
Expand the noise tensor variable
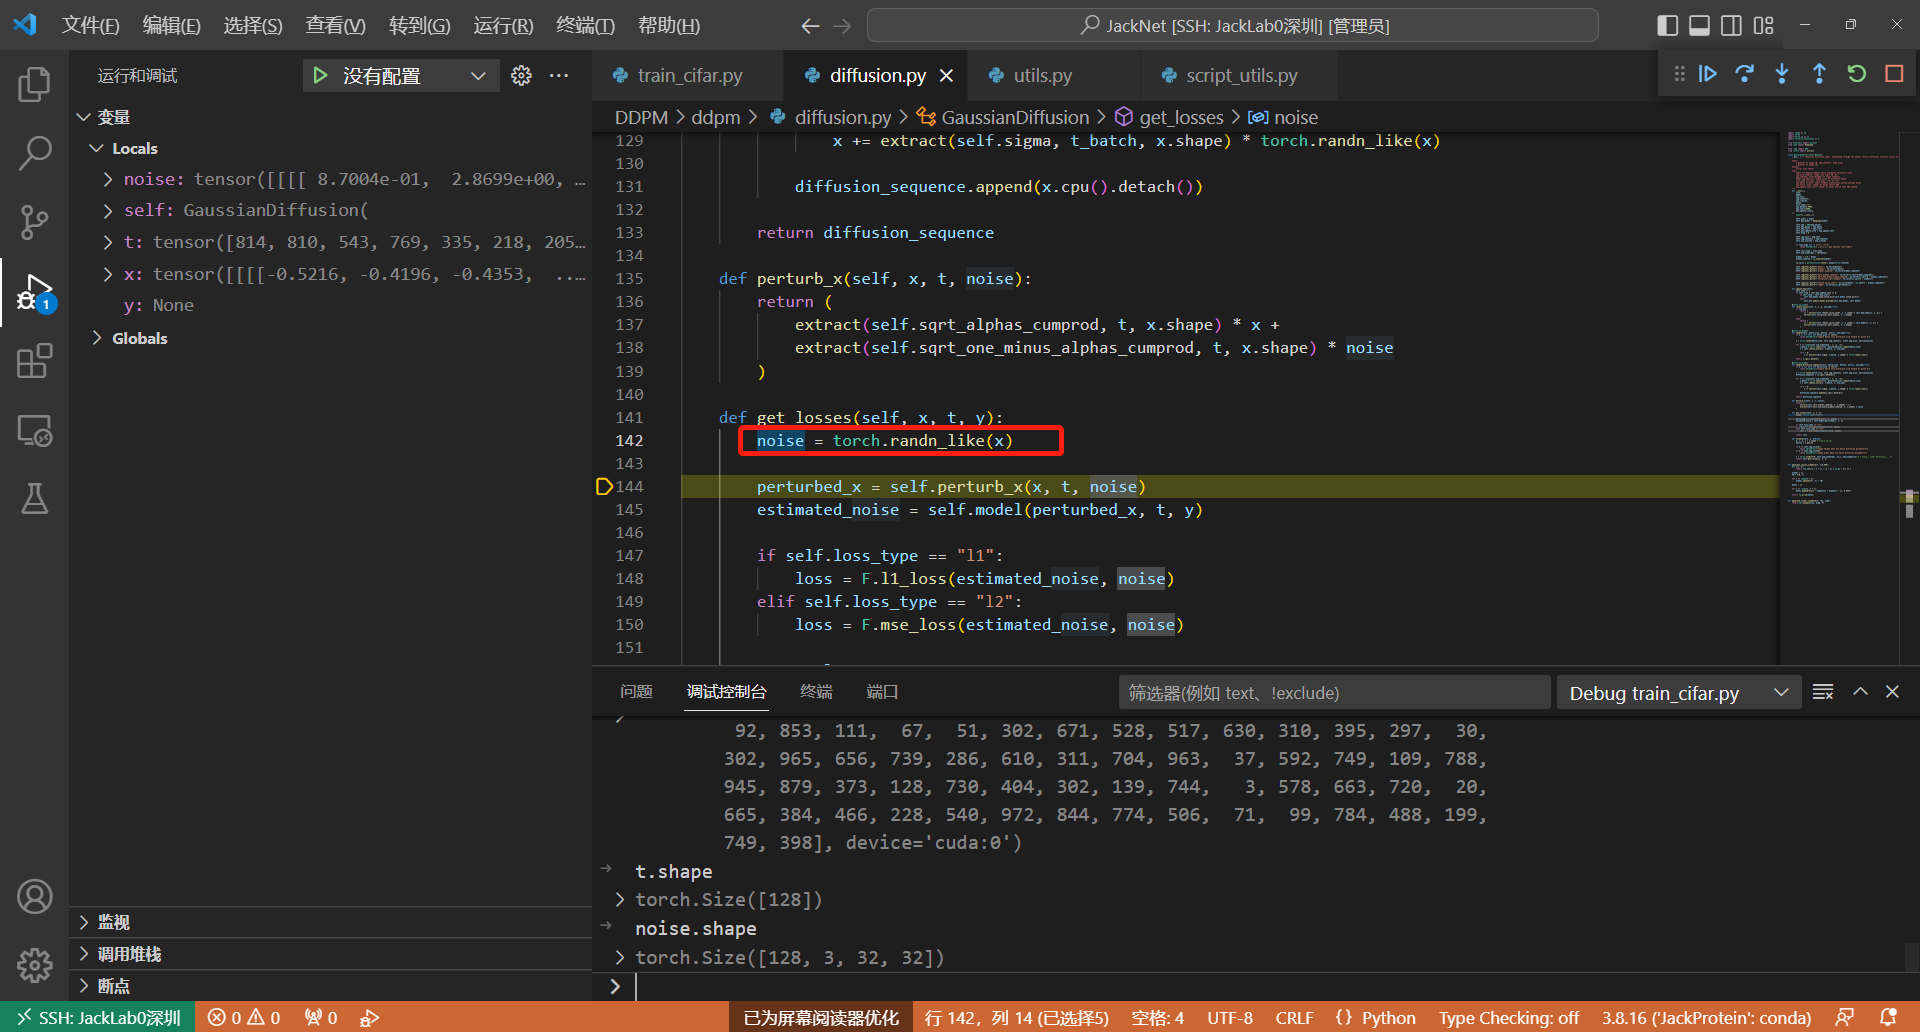pyautogui.click(x=108, y=180)
